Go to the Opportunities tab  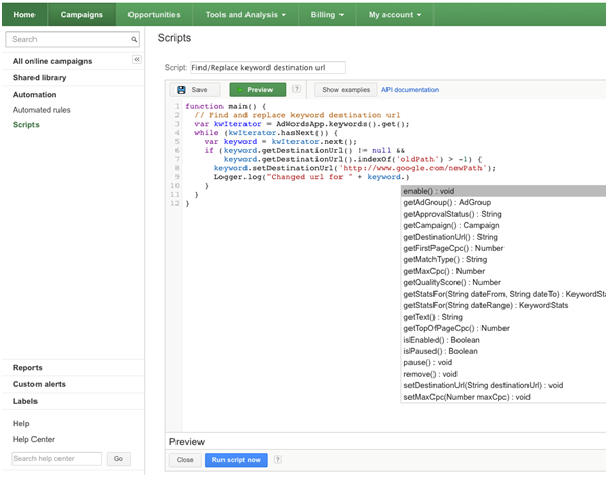pyautogui.click(x=154, y=15)
